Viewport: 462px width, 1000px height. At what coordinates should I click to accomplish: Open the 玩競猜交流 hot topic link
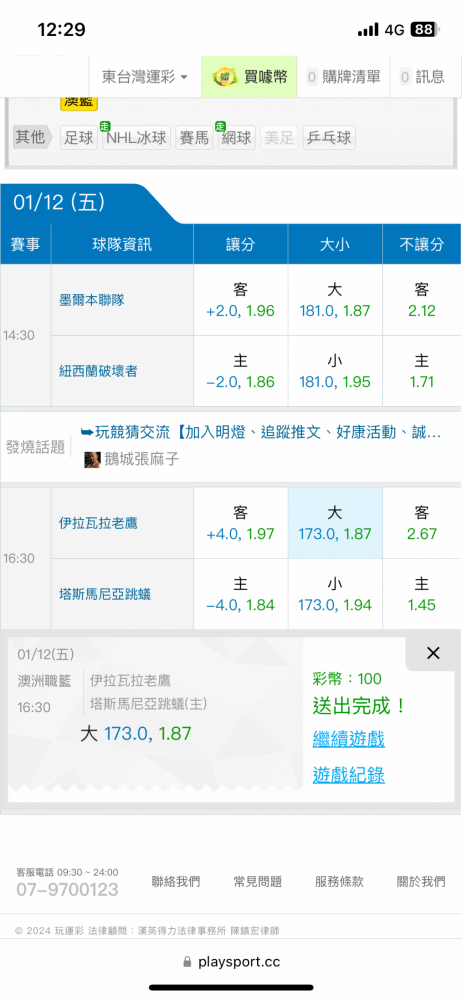pos(261,433)
